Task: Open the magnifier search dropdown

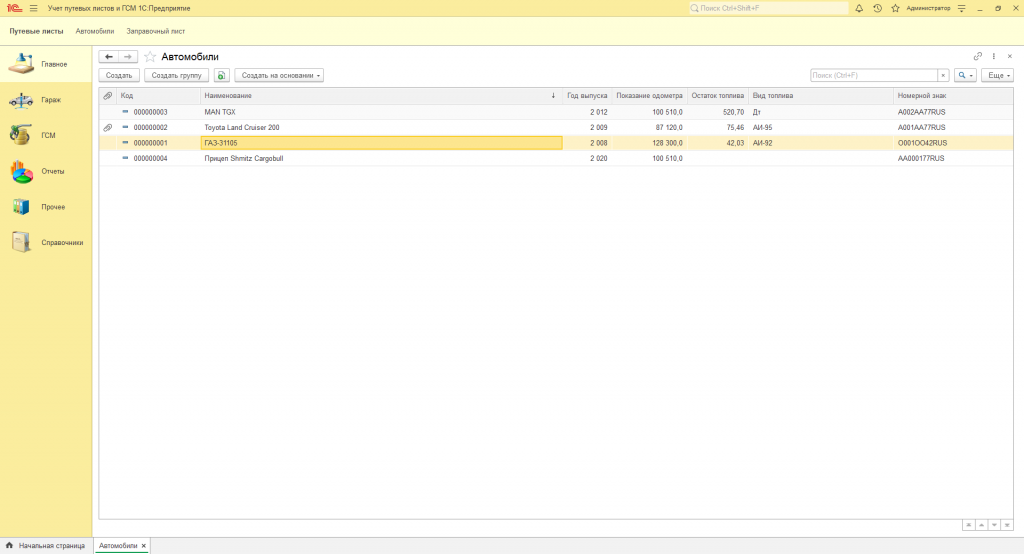Action: (965, 75)
